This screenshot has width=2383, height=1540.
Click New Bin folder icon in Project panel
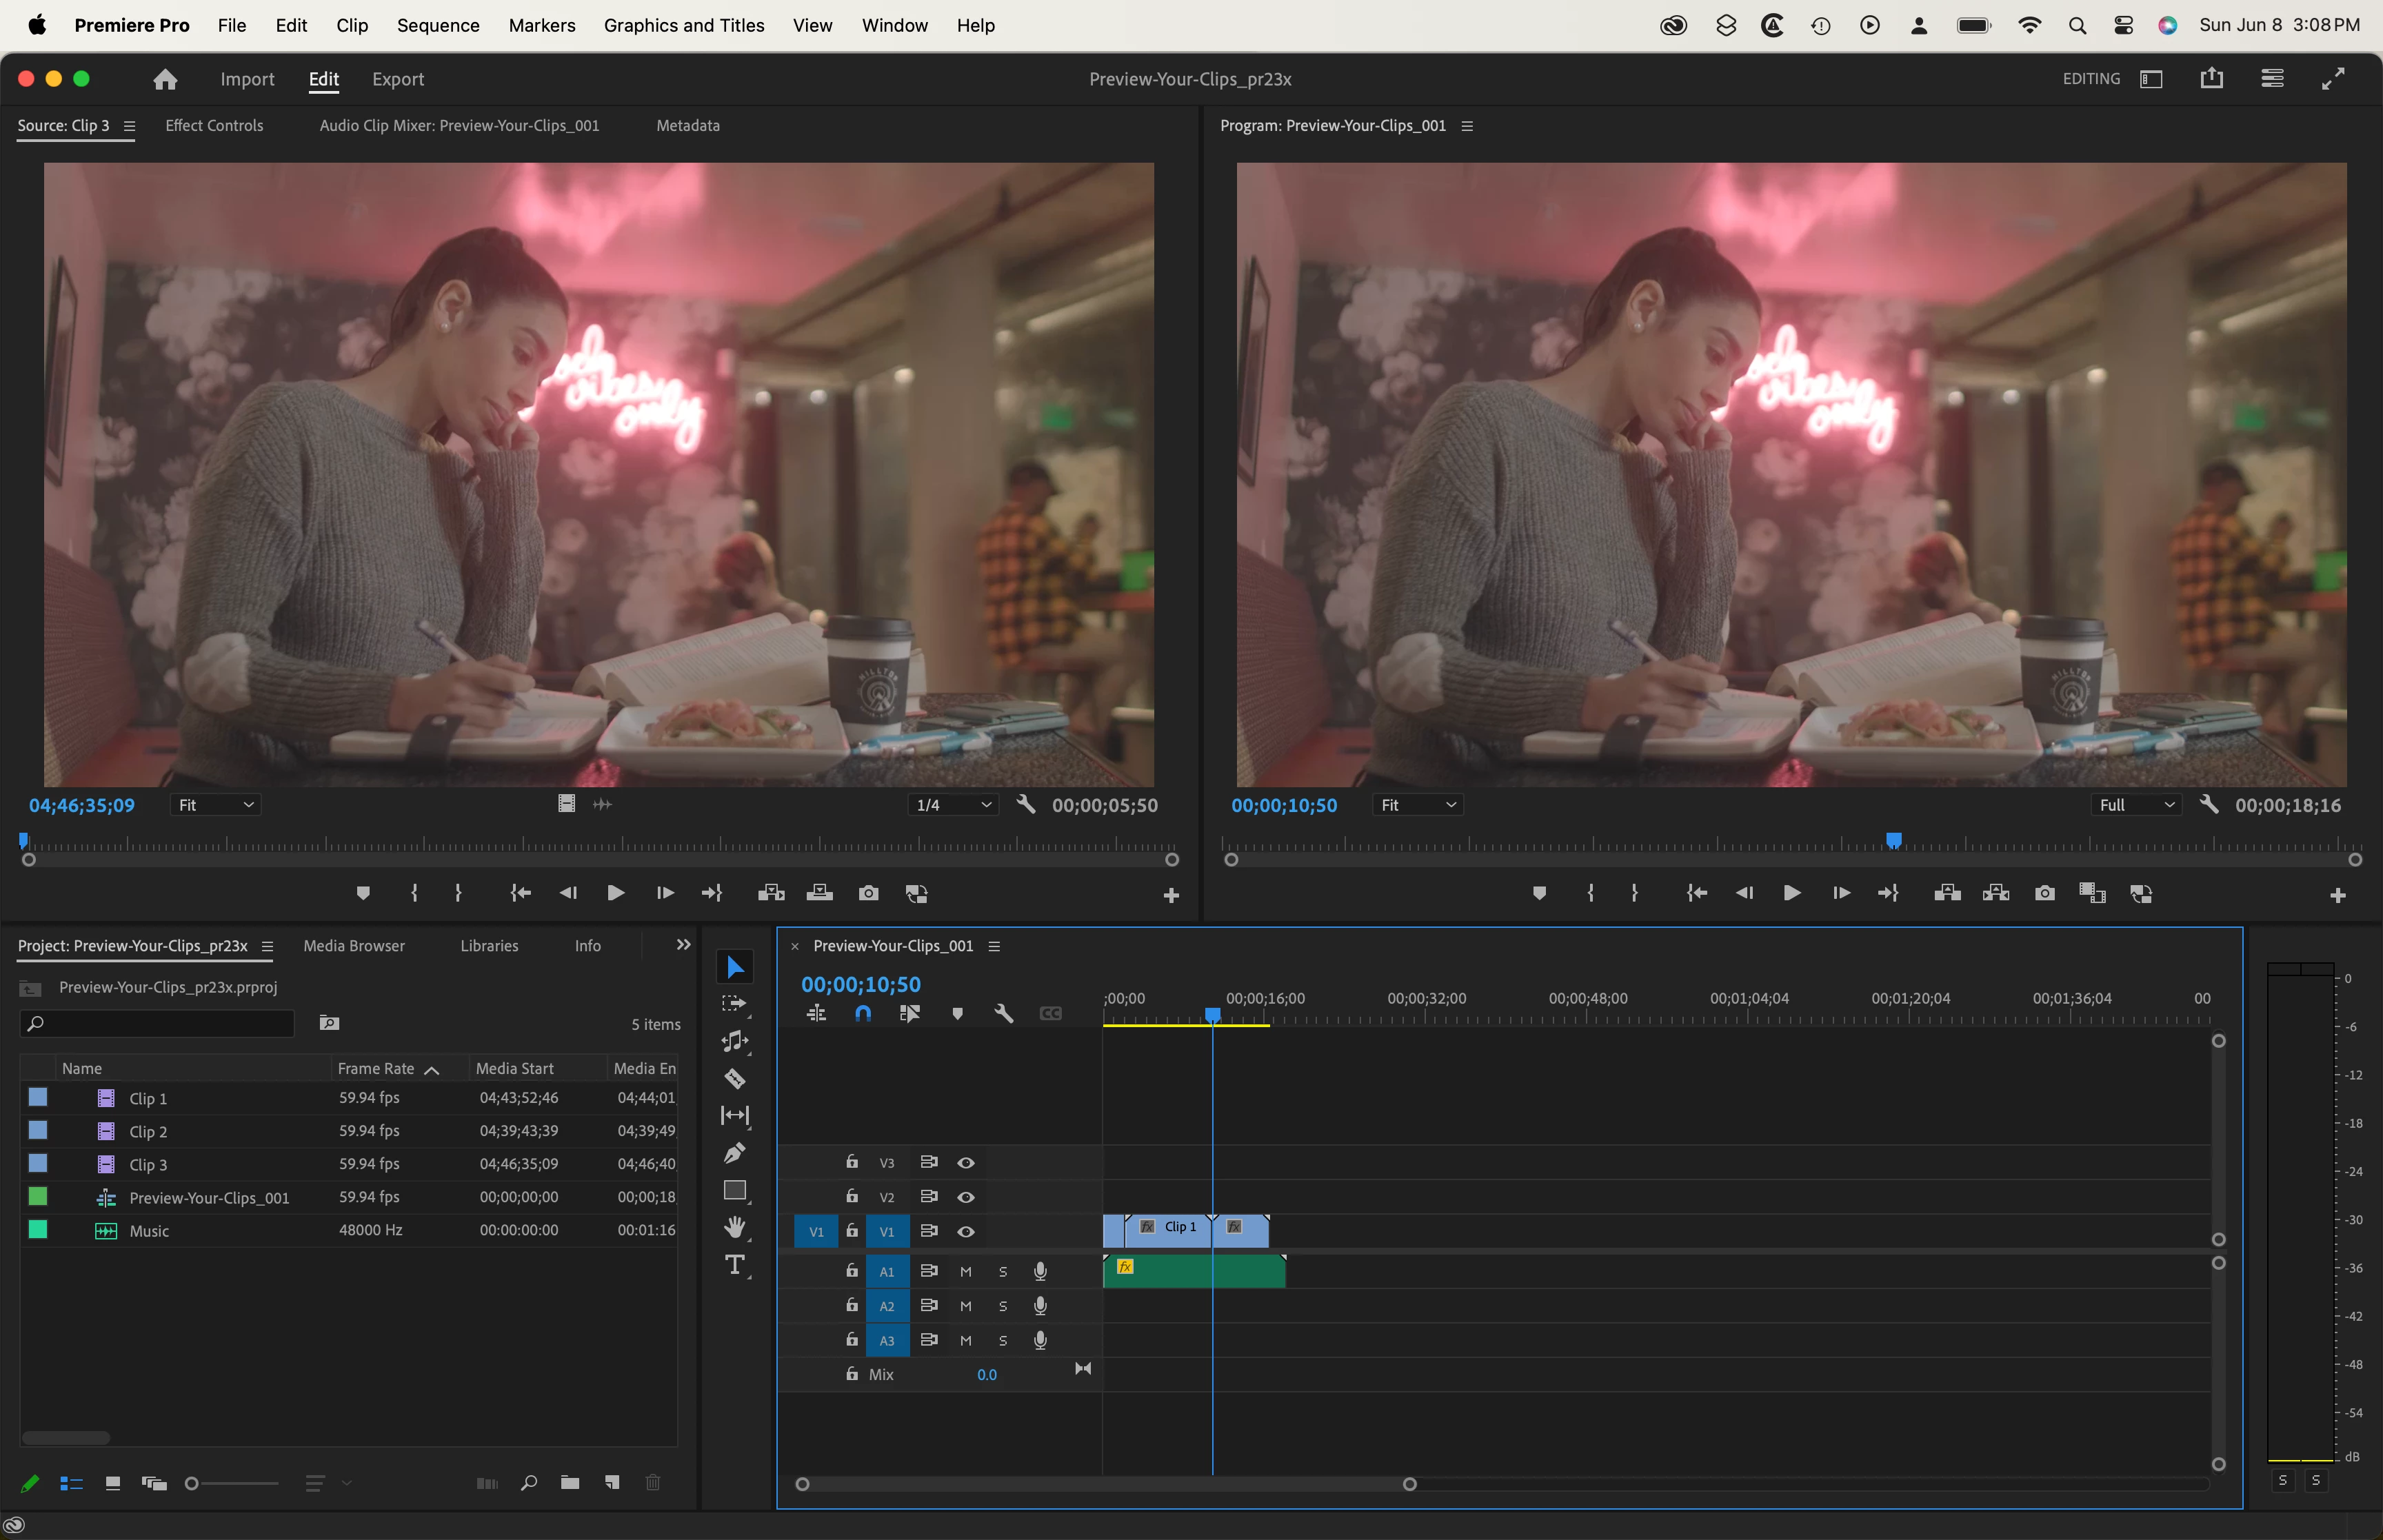coord(570,1483)
